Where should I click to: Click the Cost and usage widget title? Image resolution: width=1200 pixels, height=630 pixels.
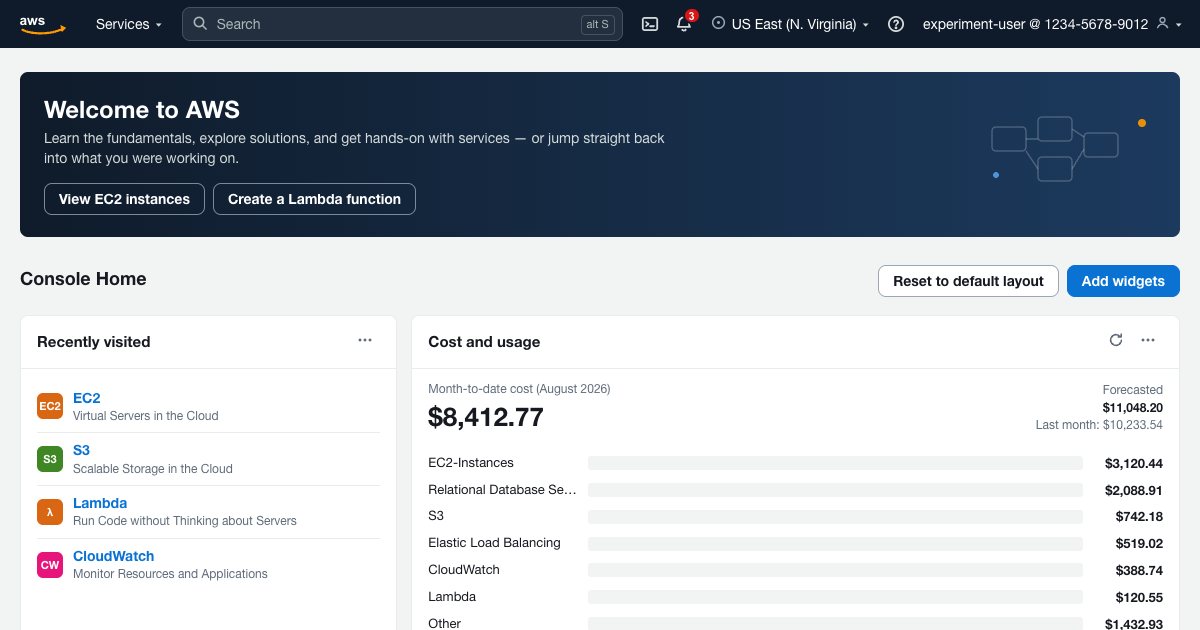[x=484, y=342]
